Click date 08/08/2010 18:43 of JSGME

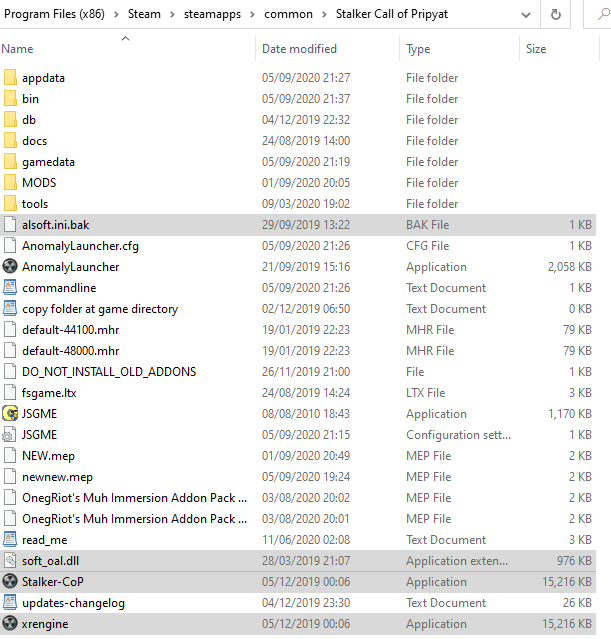tap(306, 414)
